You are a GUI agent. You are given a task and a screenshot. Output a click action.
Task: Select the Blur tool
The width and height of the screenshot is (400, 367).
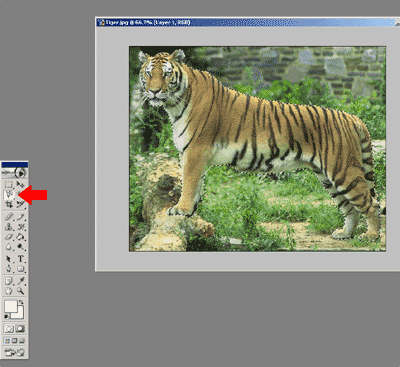[x=9, y=247]
